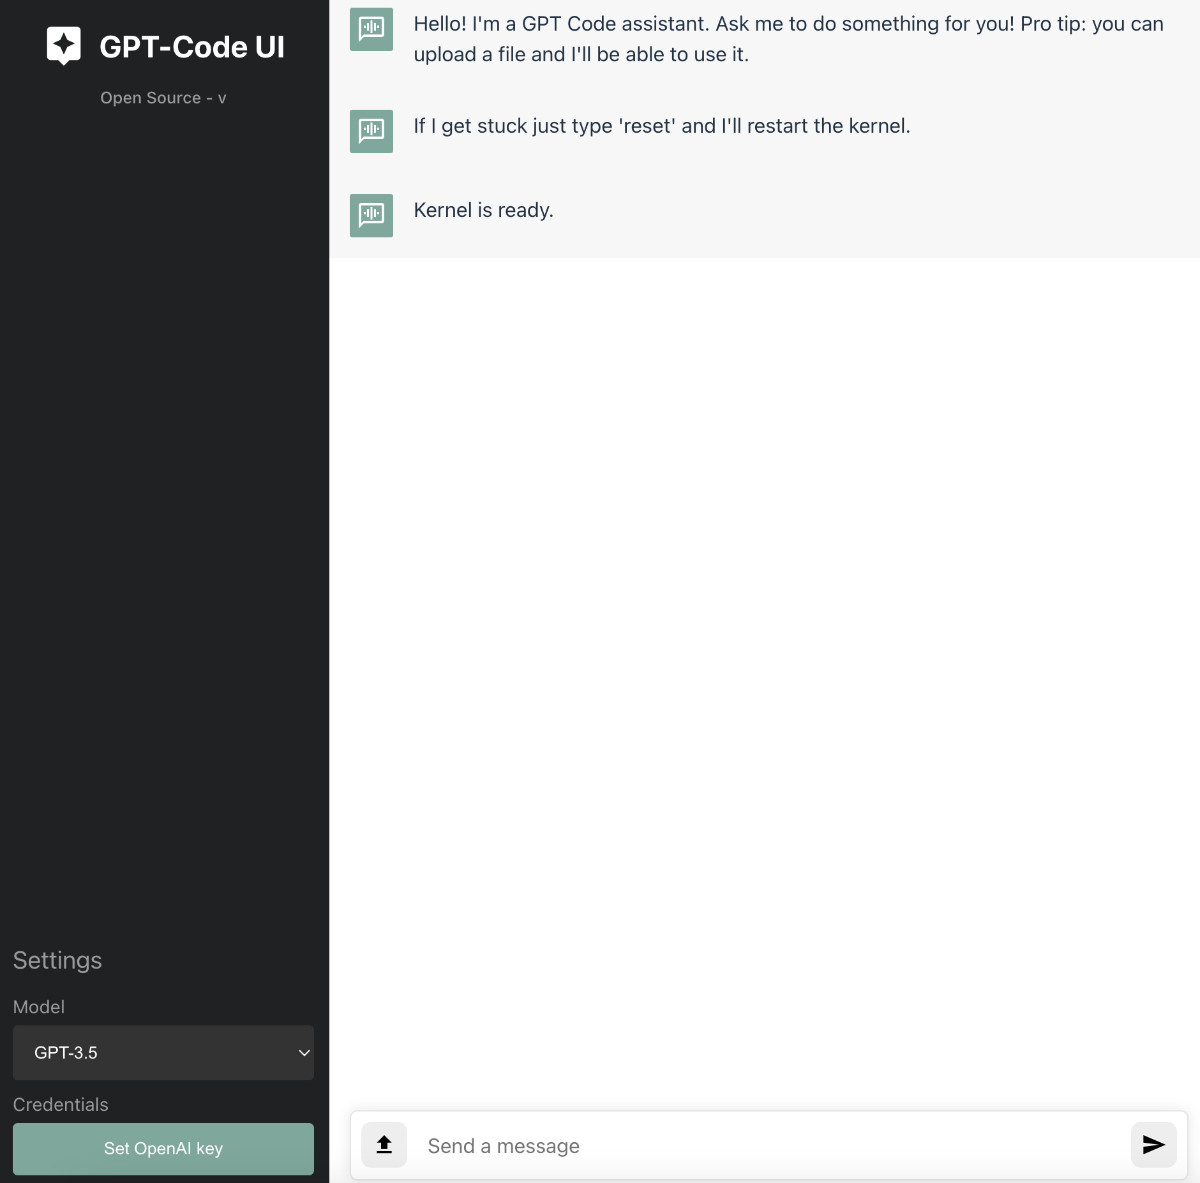
Task: Click the reset kernel instruction message
Action: pyautogui.click(x=662, y=126)
